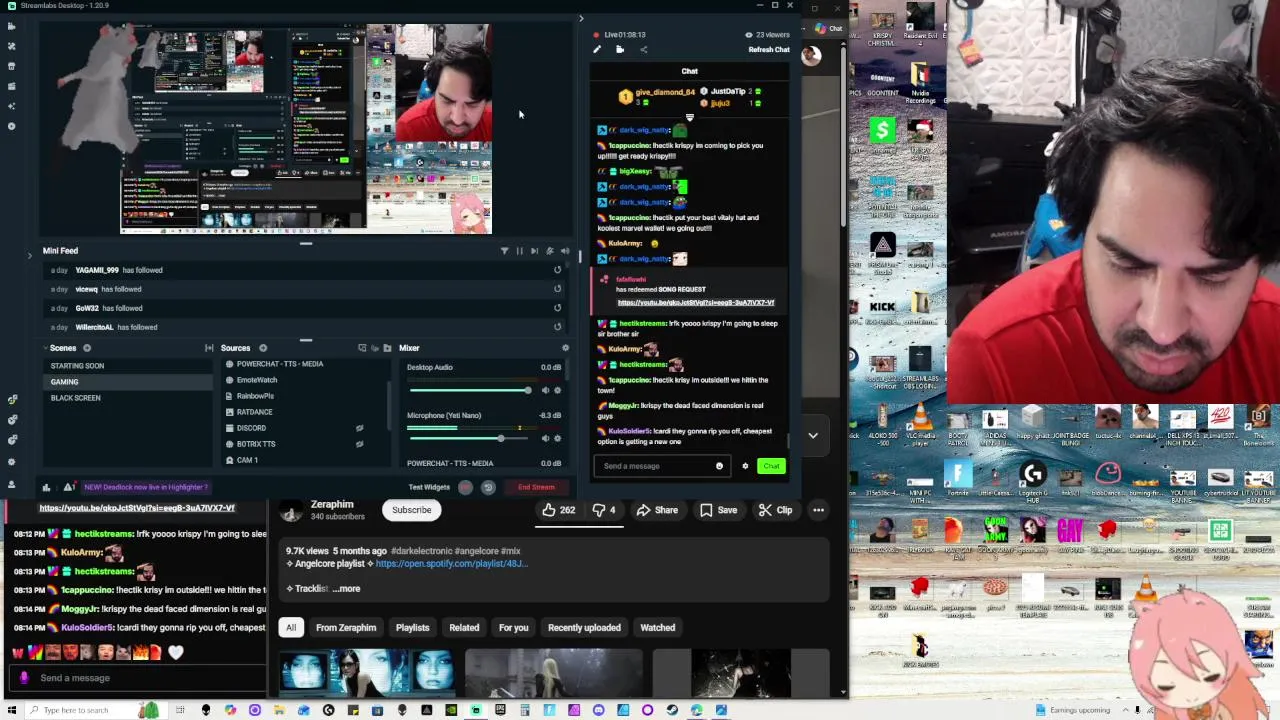Open Microphone (Yeti Nano) settings gear

558,438
